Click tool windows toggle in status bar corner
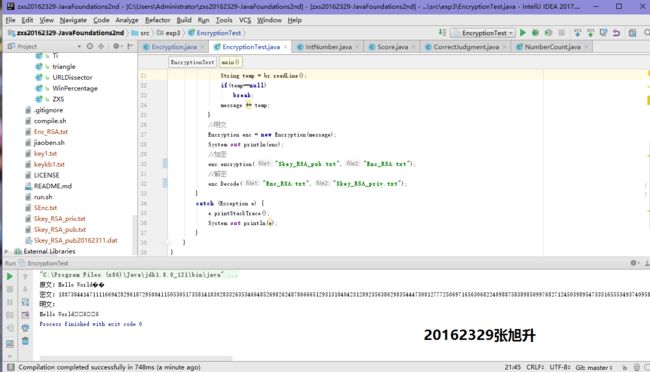650x372 pixels. (x=11, y=367)
